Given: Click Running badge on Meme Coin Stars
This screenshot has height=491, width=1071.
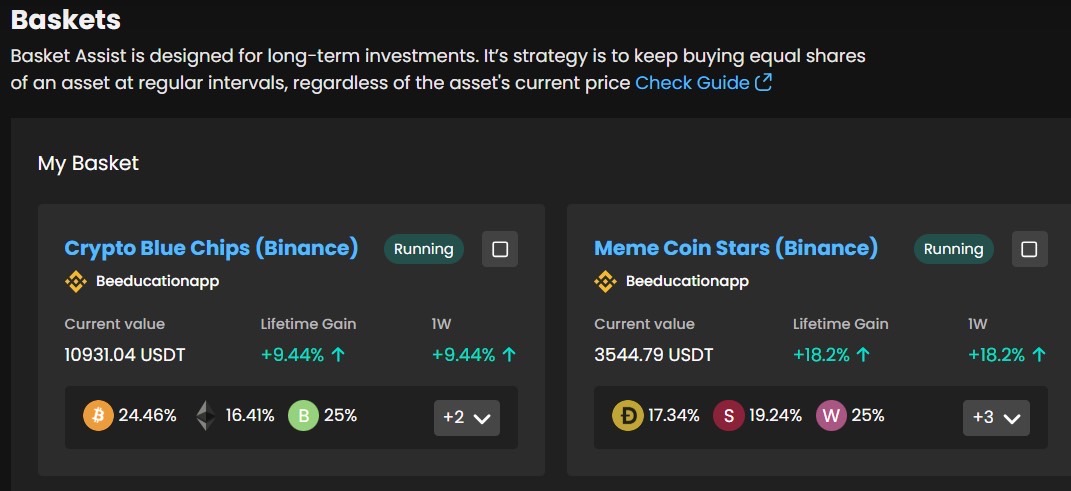Looking at the screenshot, I should click(x=954, y=249).
